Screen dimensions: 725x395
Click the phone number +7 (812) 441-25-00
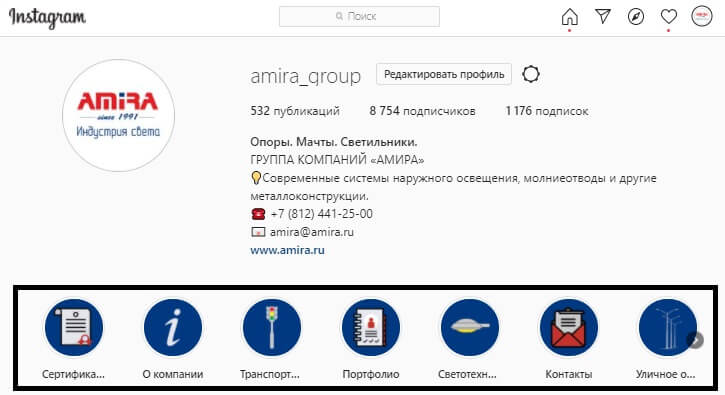[321, 214]
